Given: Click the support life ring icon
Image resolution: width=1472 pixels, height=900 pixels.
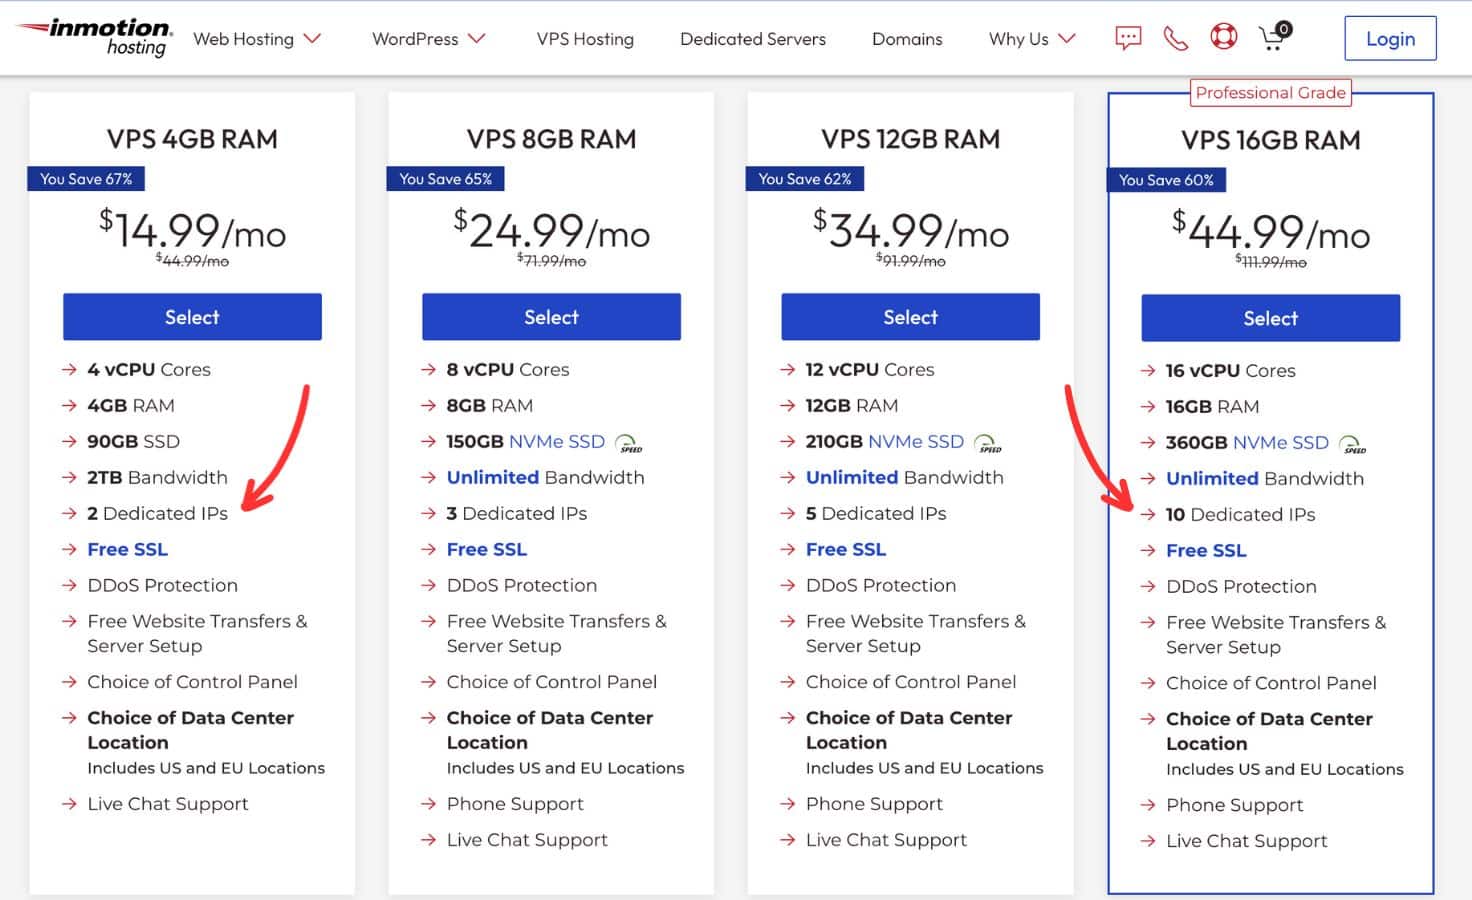Looking at the screenshot, I should 1223,37.
